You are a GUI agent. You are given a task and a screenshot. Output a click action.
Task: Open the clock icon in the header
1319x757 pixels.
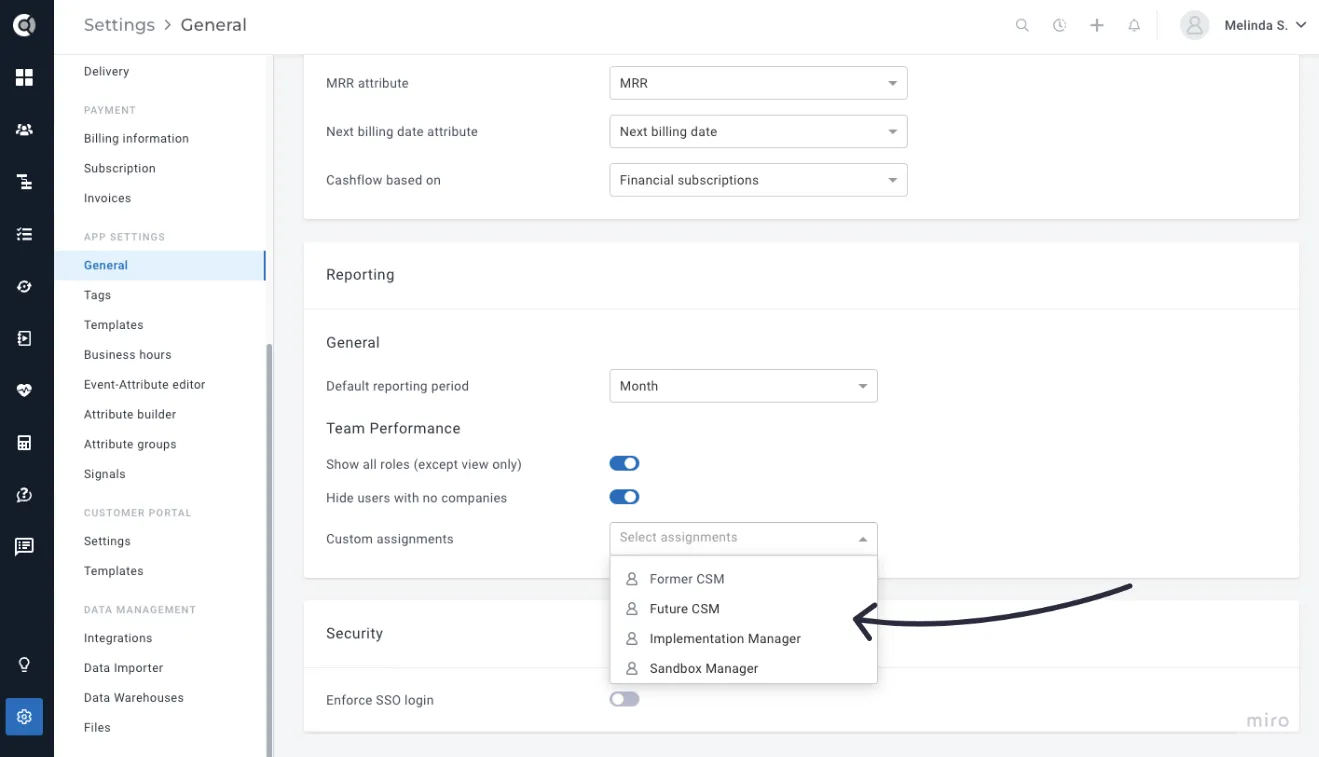click(x=1059, y=26)
